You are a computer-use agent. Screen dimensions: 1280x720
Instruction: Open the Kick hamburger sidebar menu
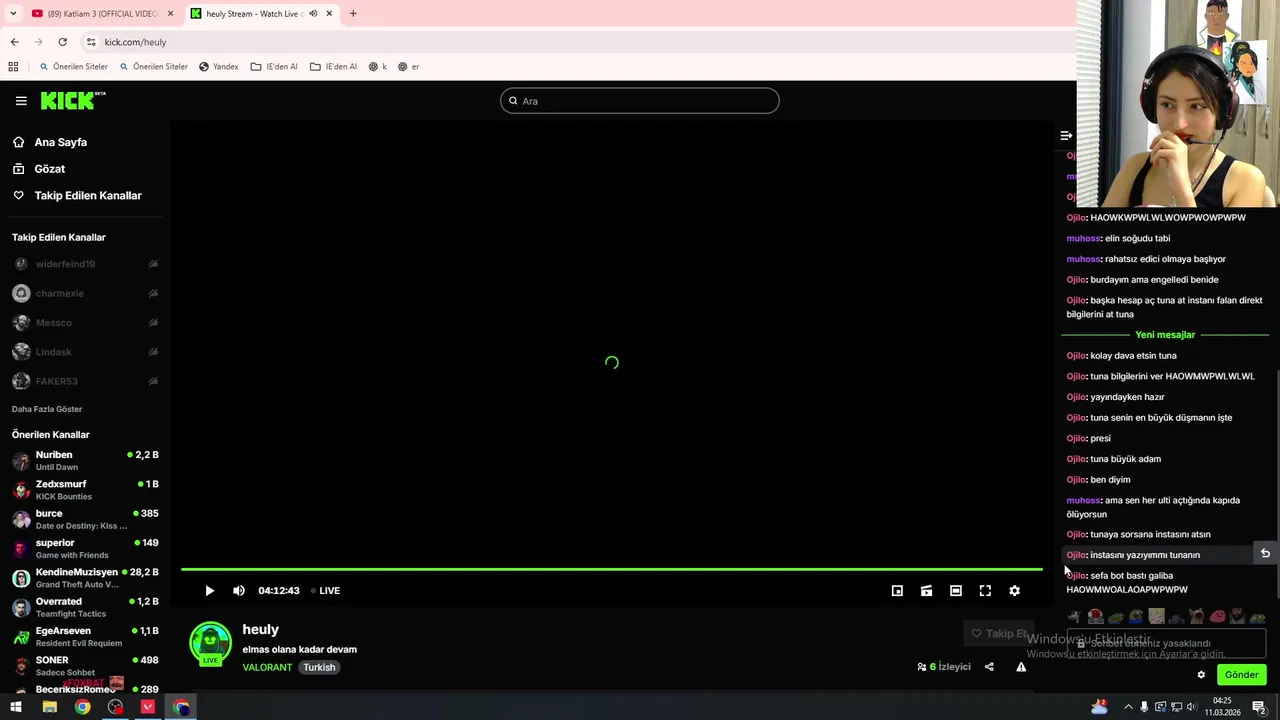21,100
